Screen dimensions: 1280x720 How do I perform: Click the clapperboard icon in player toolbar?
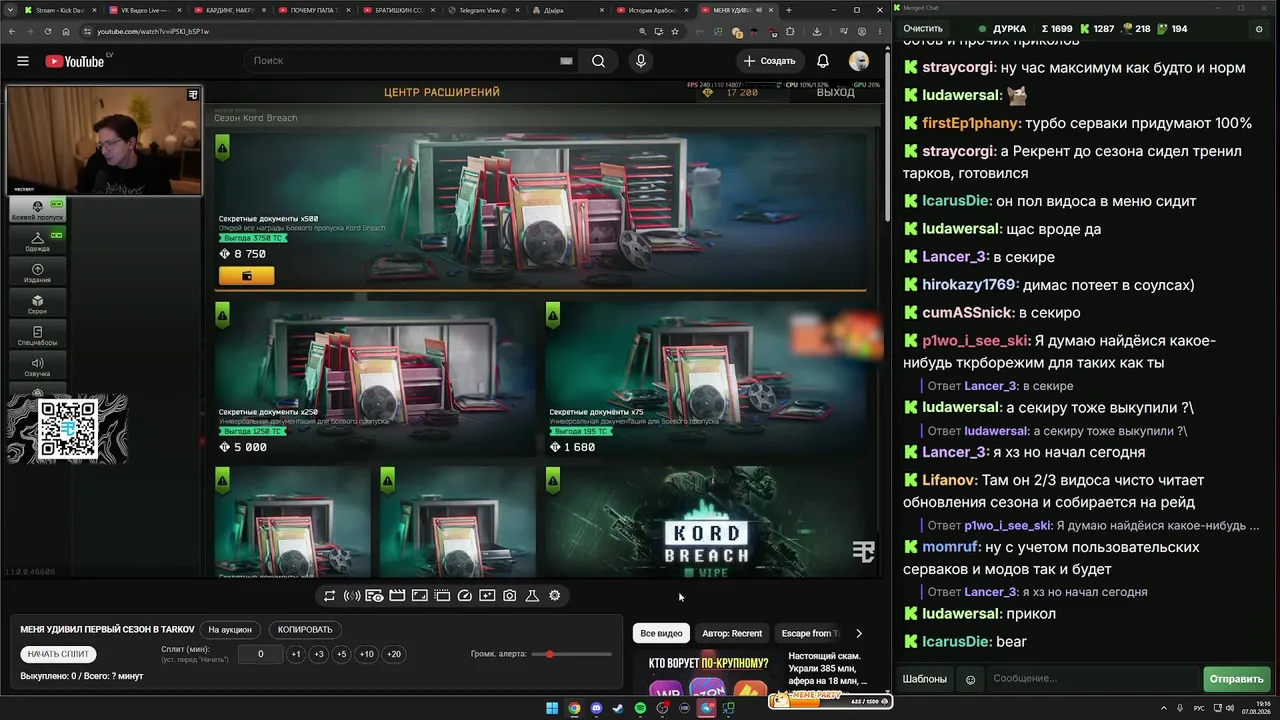(397, 596)
